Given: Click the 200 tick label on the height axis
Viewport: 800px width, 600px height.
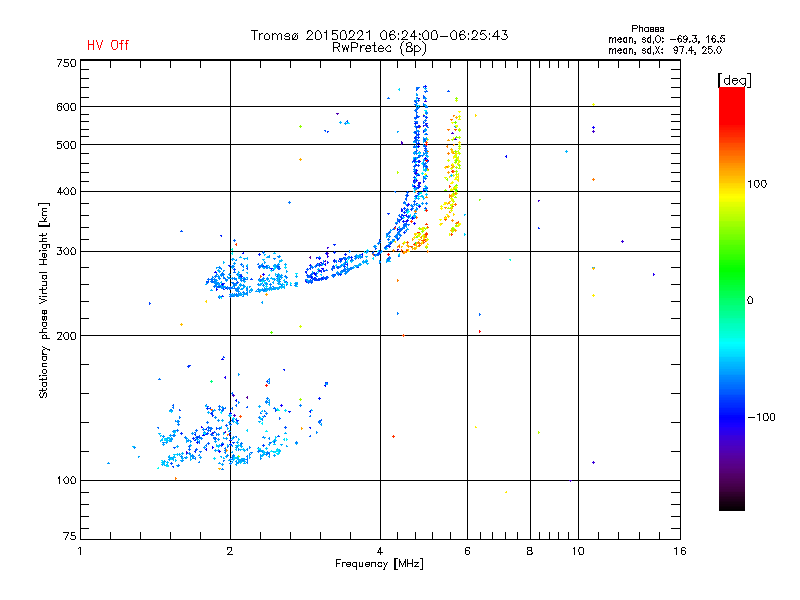Looking at the screenshot, I should point(66,336).
